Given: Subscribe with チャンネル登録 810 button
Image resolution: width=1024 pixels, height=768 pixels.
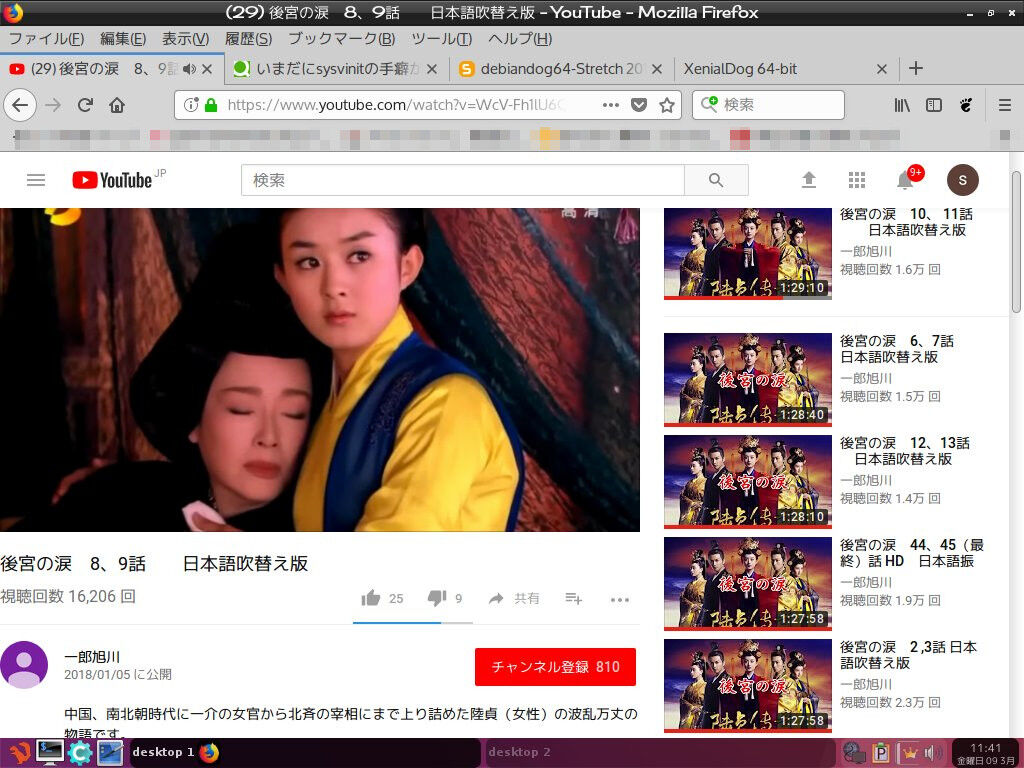Looking at the screenshot, I should point(555,667).
